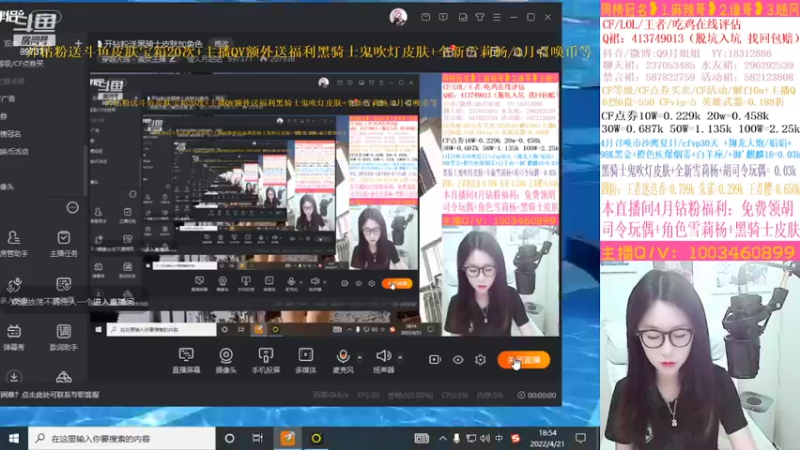Click the Windows Start button
The width and height of the screenshot is (800, 450).
tap(14, 438)
